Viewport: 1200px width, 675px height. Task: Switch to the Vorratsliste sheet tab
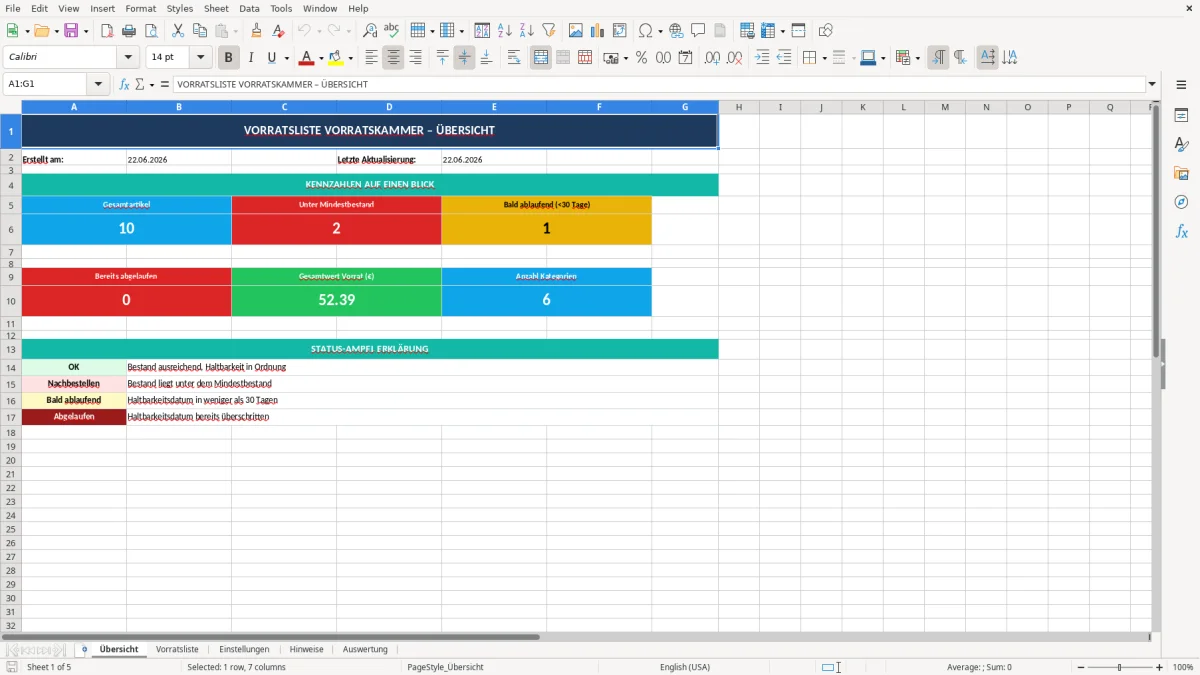point(177,649)
